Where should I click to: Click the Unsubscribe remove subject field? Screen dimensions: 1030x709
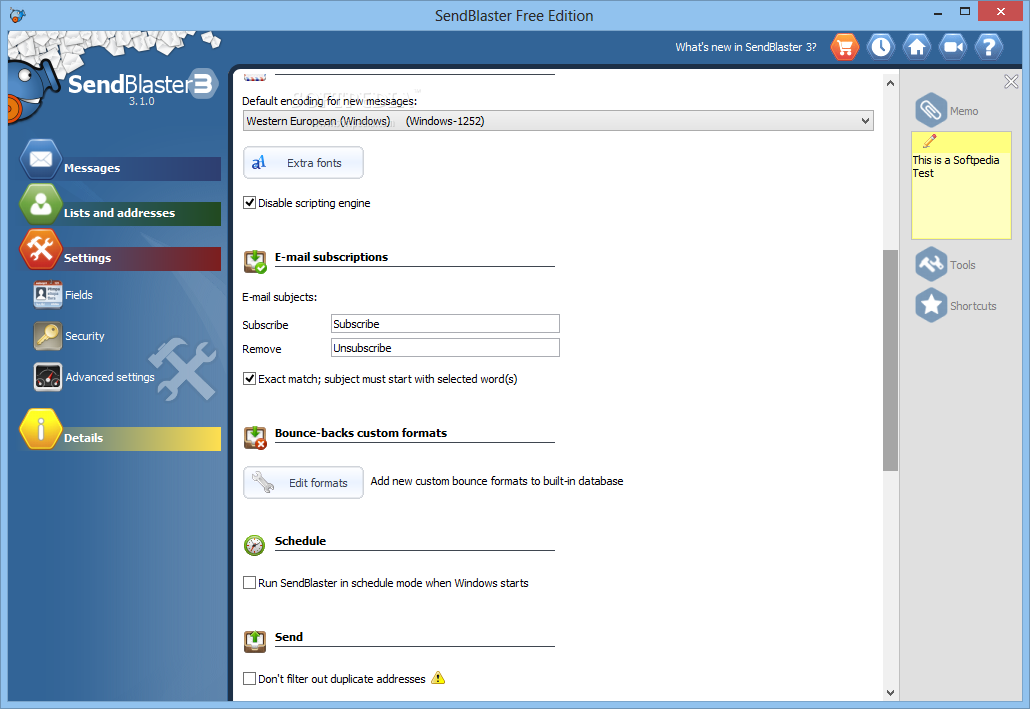tap(445, 348)
